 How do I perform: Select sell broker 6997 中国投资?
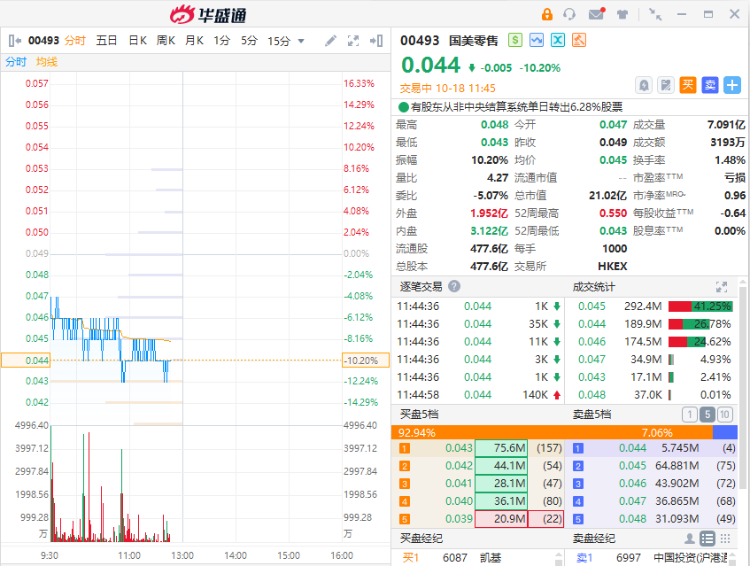pyautogui.click(x=651, y=558)
